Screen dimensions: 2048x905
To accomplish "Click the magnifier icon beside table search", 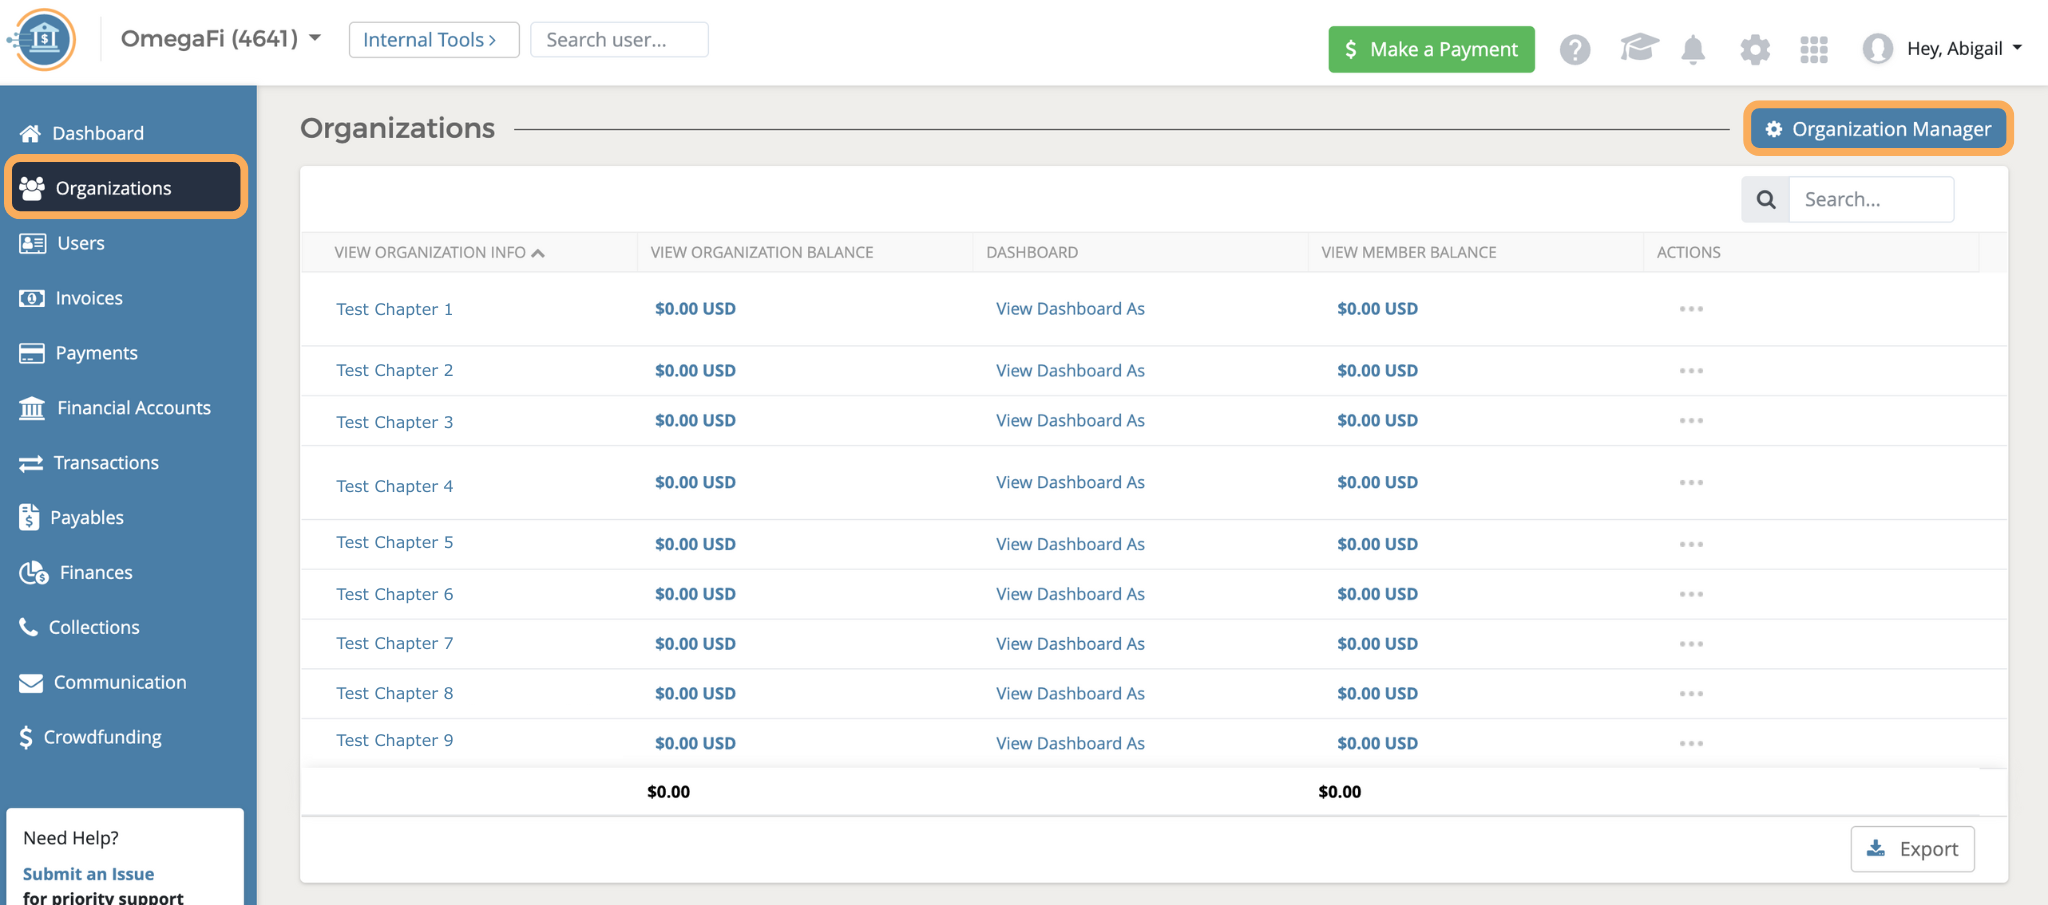I will [1766, 199].
